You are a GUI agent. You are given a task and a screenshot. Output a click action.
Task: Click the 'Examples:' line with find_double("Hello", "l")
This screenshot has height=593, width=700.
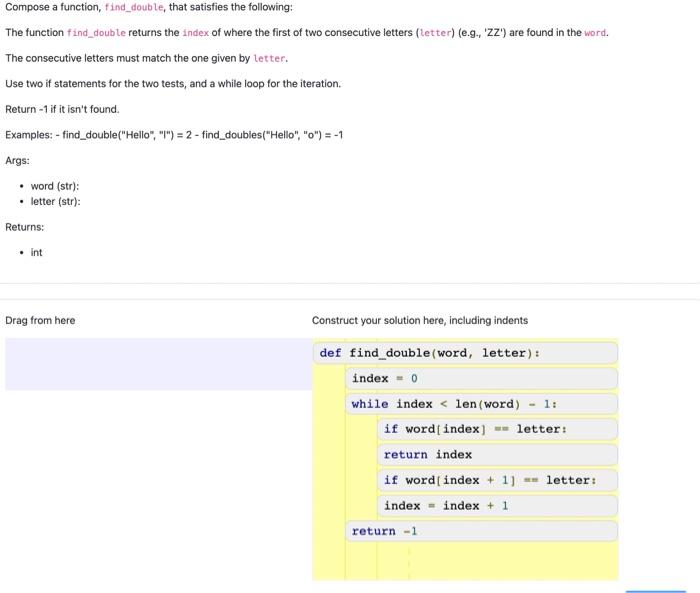174,135
